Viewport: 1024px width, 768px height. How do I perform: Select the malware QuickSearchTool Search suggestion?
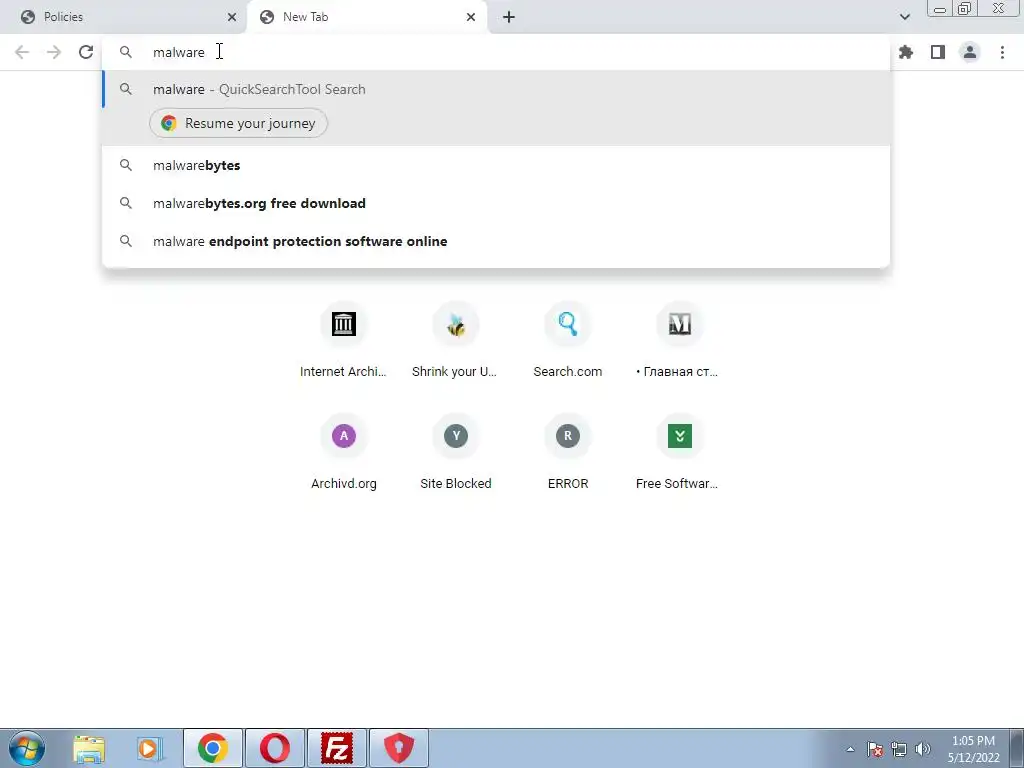click(x=496, y=89)
